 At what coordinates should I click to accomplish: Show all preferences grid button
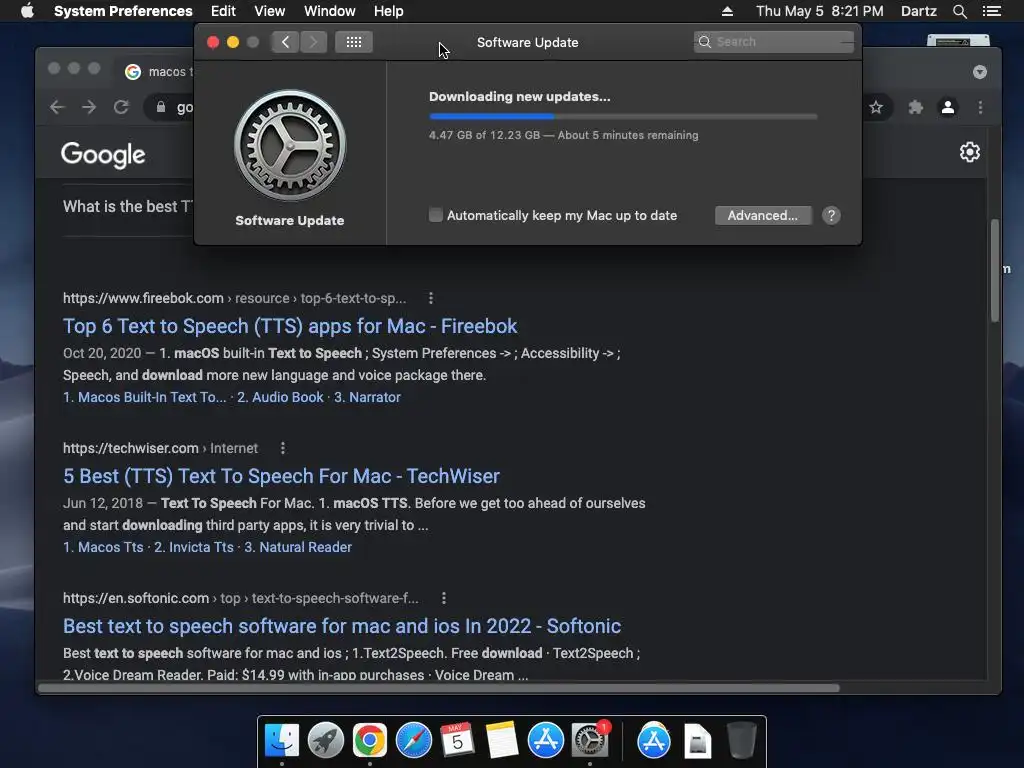pyautogui.click(x=354, y=42)
